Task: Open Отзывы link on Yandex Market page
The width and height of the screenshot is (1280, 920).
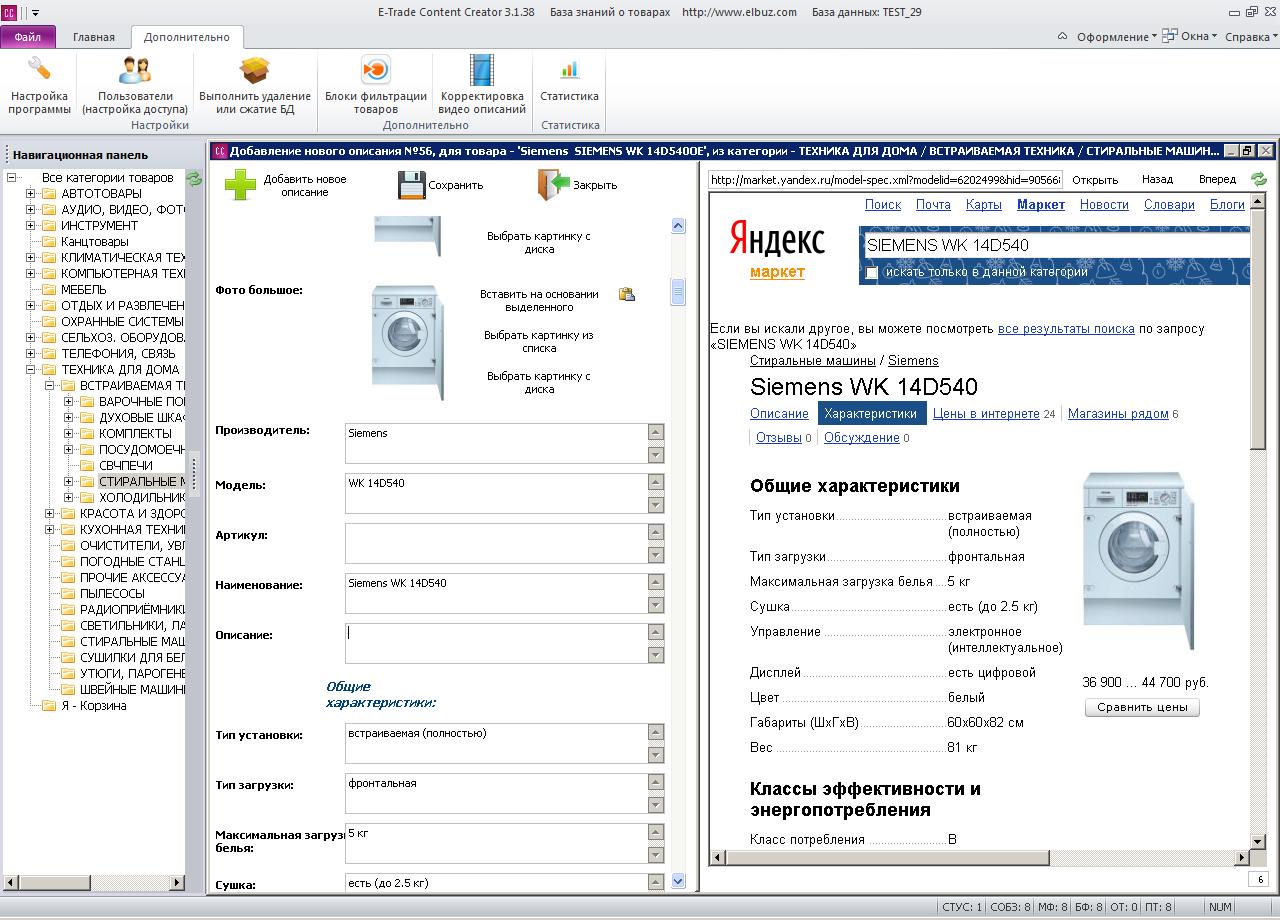Action: (779, 437)
